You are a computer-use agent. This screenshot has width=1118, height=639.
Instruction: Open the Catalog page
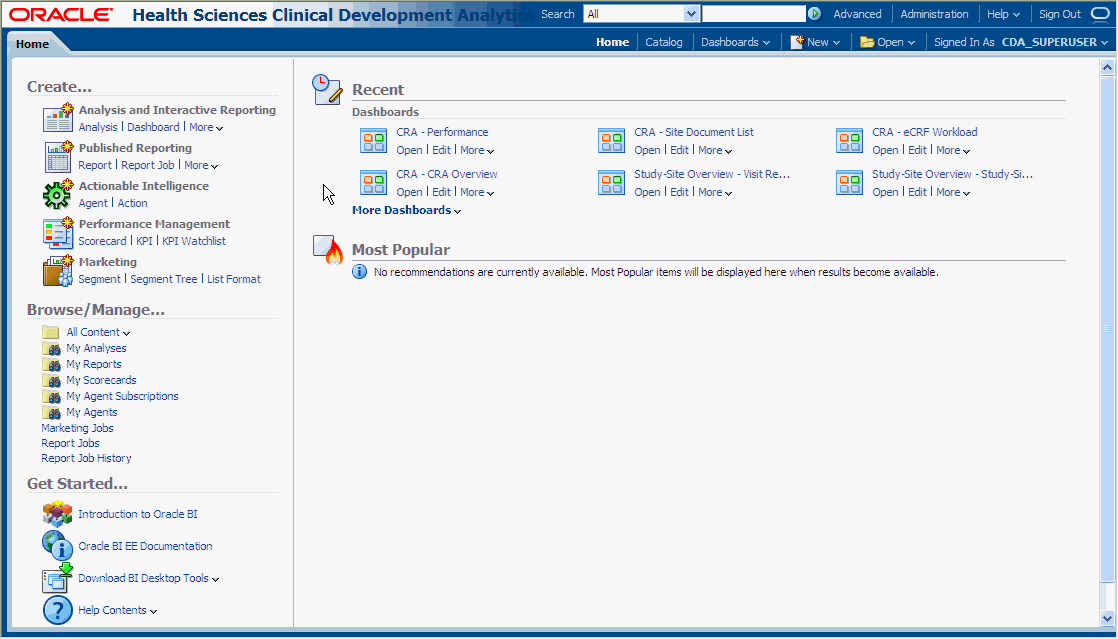pyautogui.click(x=664, y=42)
